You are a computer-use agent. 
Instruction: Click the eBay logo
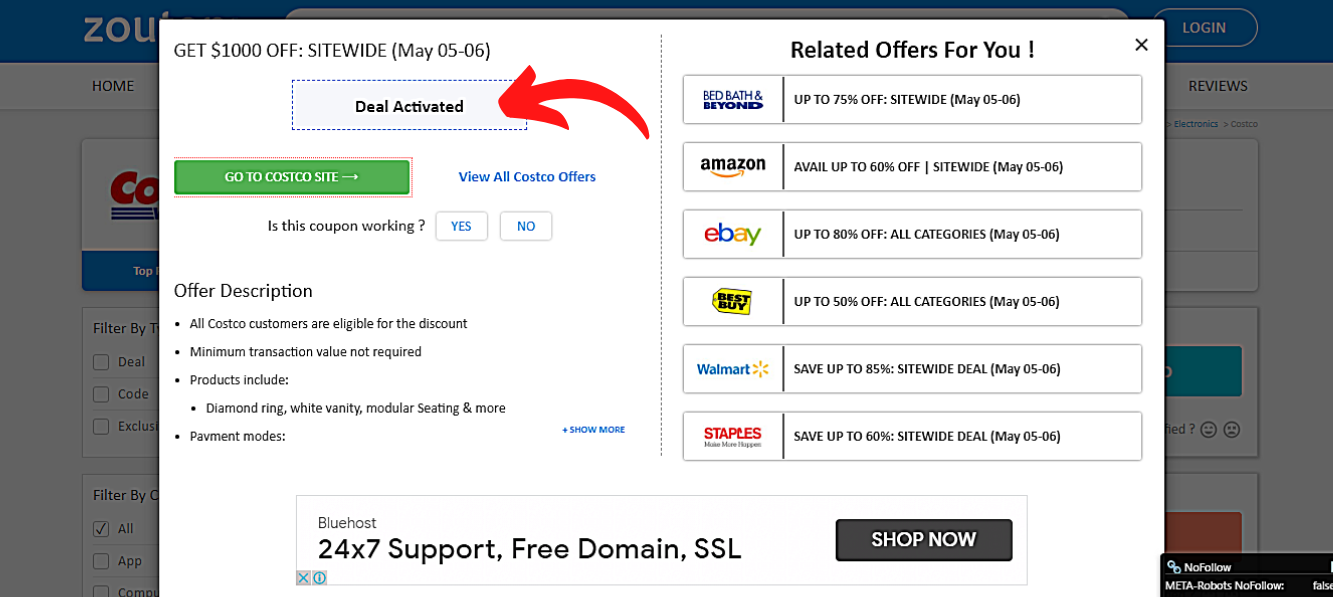click(x=733, y=234)
